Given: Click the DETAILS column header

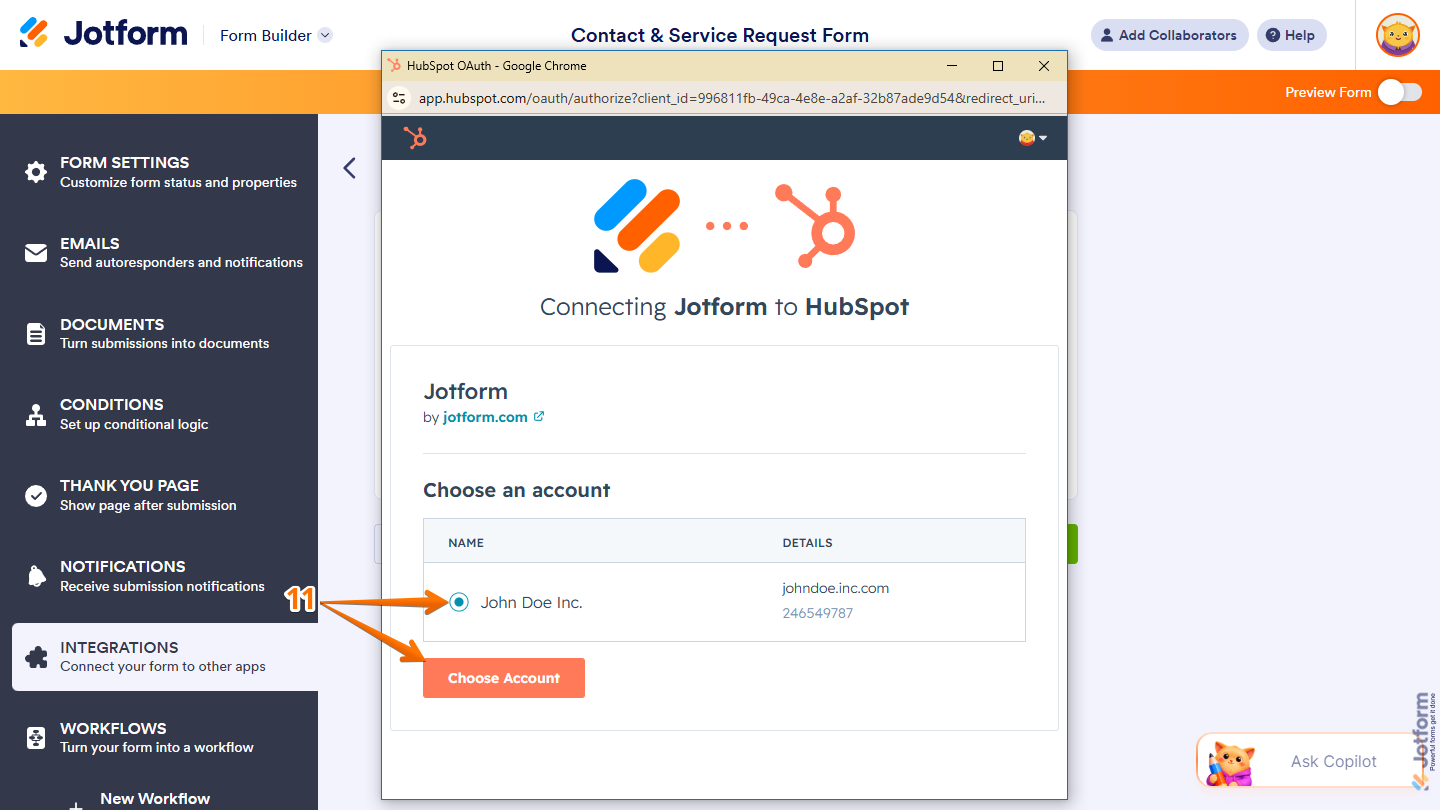Looking at the screenshot, I should pyautogui.click(x=807, y=543).
